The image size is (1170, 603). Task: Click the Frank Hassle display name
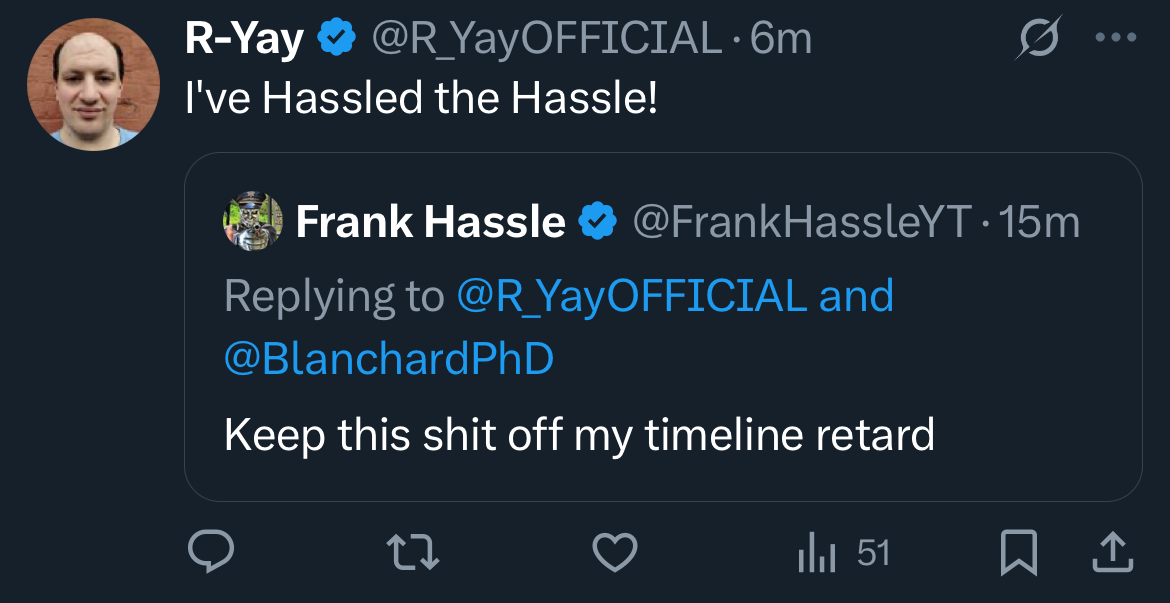430,222
